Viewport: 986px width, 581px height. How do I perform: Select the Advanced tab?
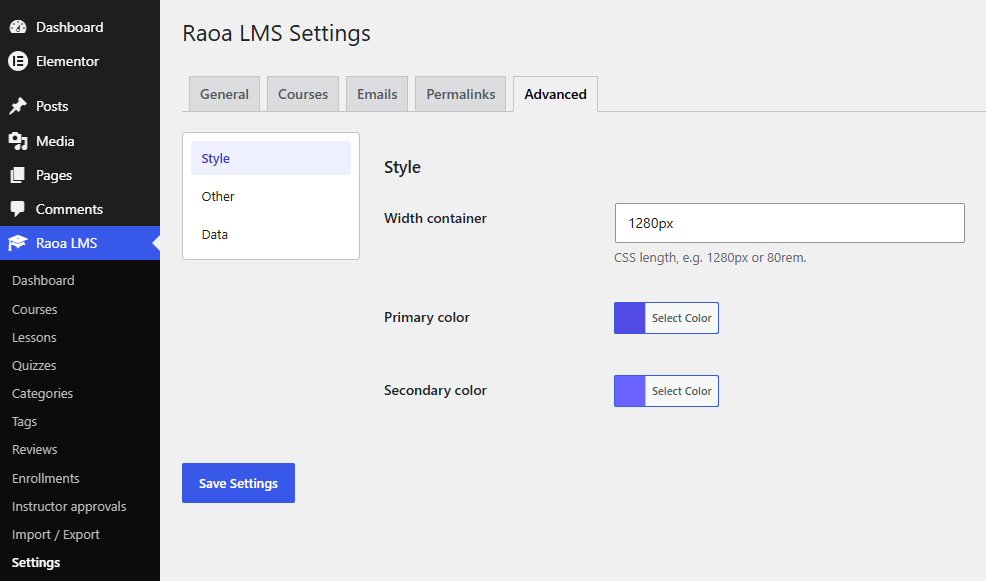tap(555, 94)
